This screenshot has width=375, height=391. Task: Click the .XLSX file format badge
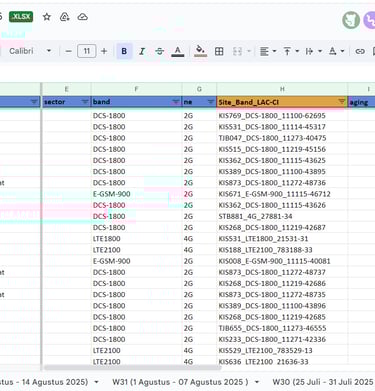point(21,17)
